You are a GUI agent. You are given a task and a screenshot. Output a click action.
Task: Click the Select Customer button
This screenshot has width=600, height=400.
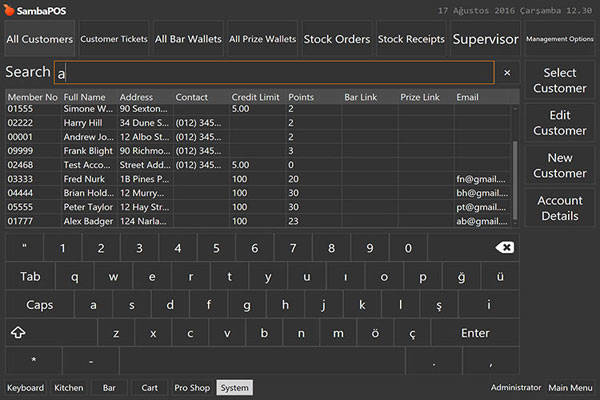(559, 80)
